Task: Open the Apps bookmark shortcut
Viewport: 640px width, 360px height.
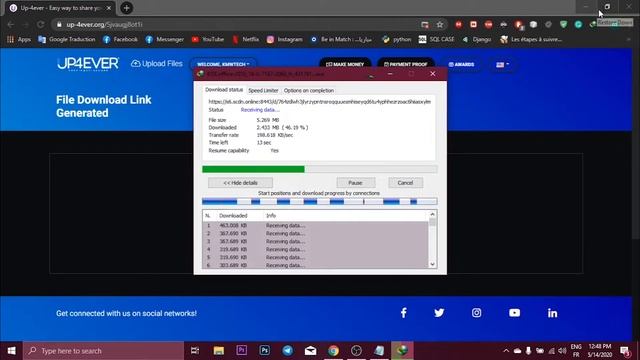Action: (x=19, y=39)
